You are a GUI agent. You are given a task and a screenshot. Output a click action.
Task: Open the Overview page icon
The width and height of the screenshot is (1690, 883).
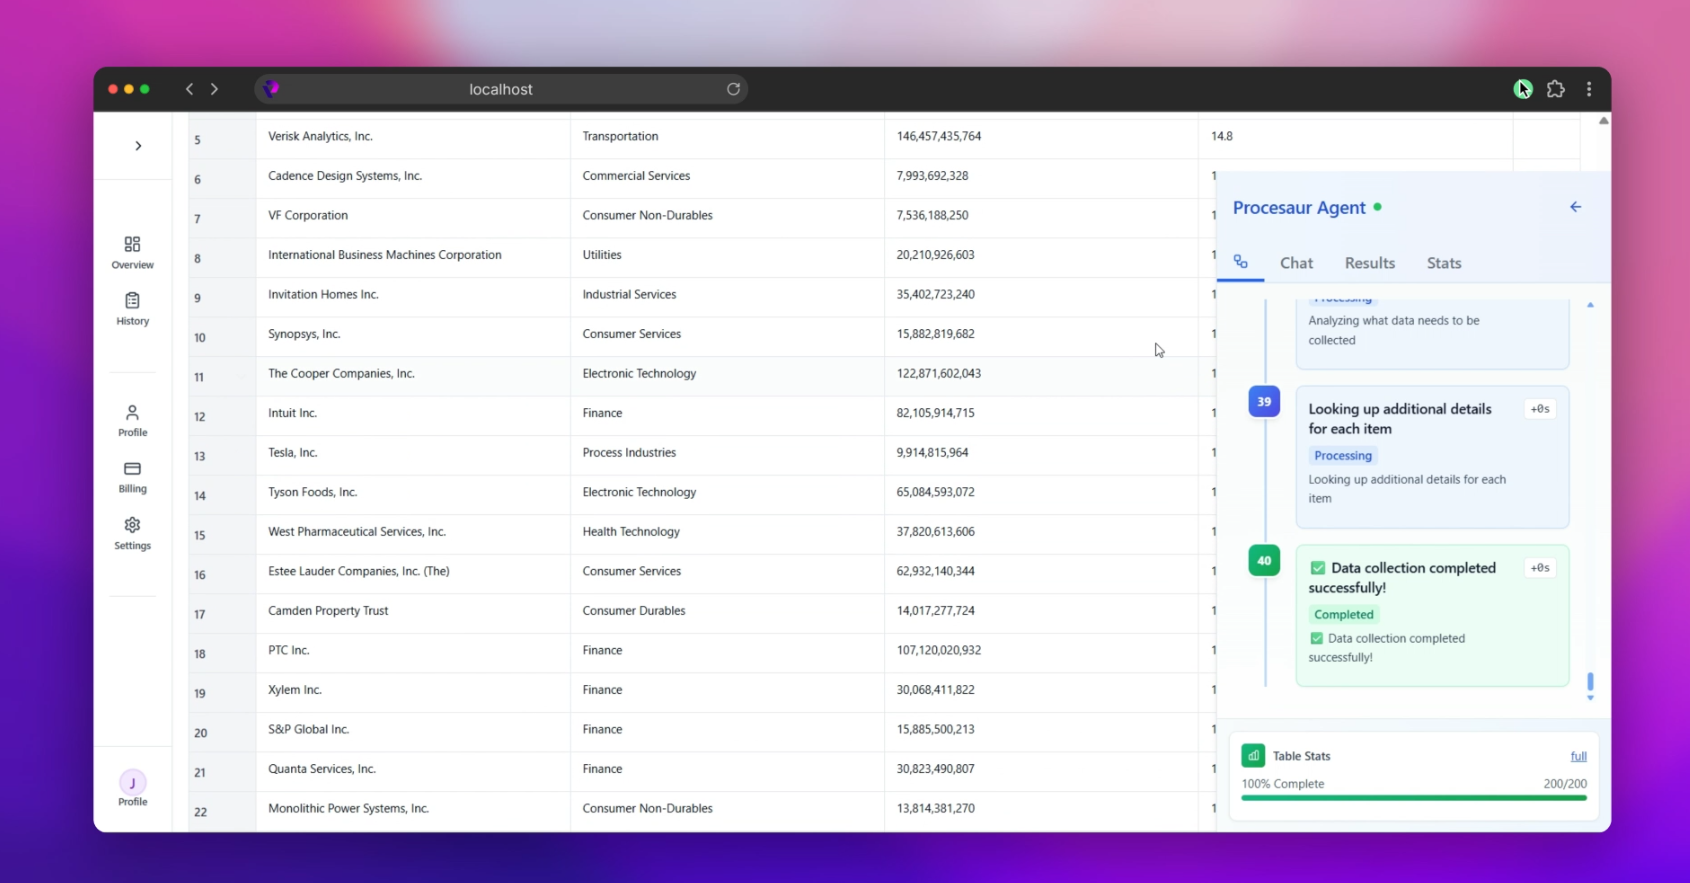tap(132, 245)
